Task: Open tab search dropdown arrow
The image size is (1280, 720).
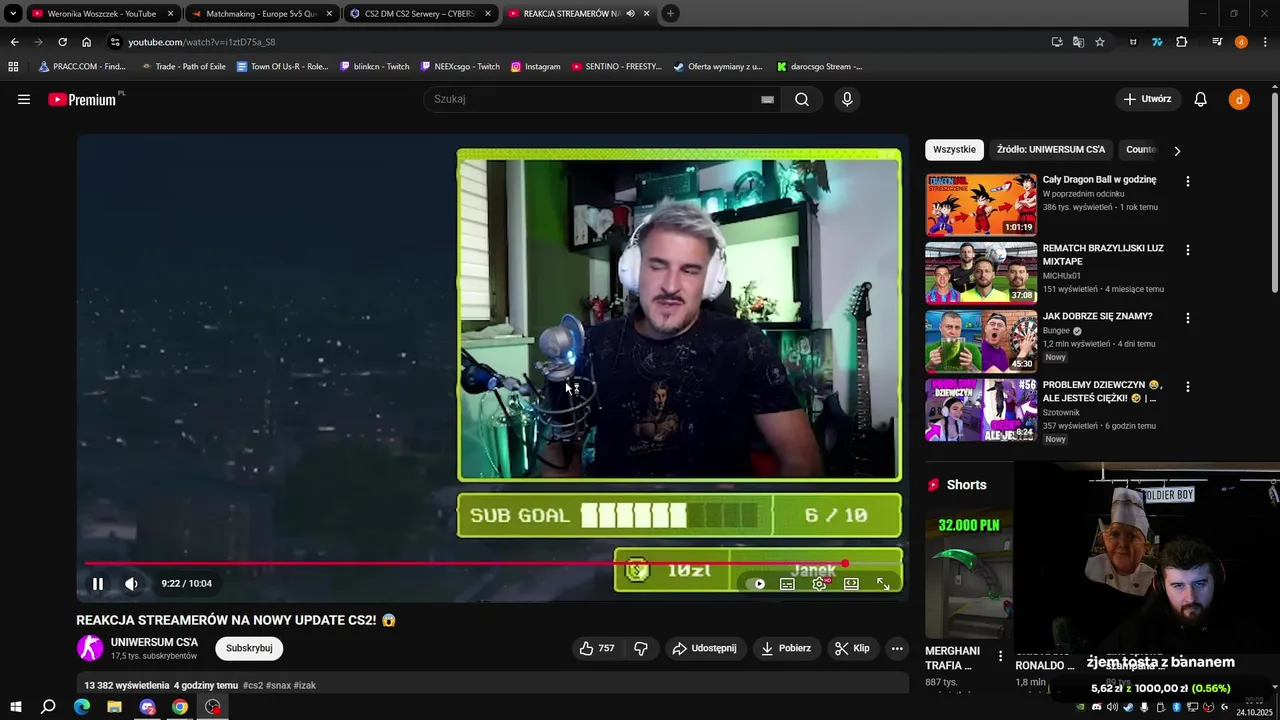Action: (x=13, y=14)
